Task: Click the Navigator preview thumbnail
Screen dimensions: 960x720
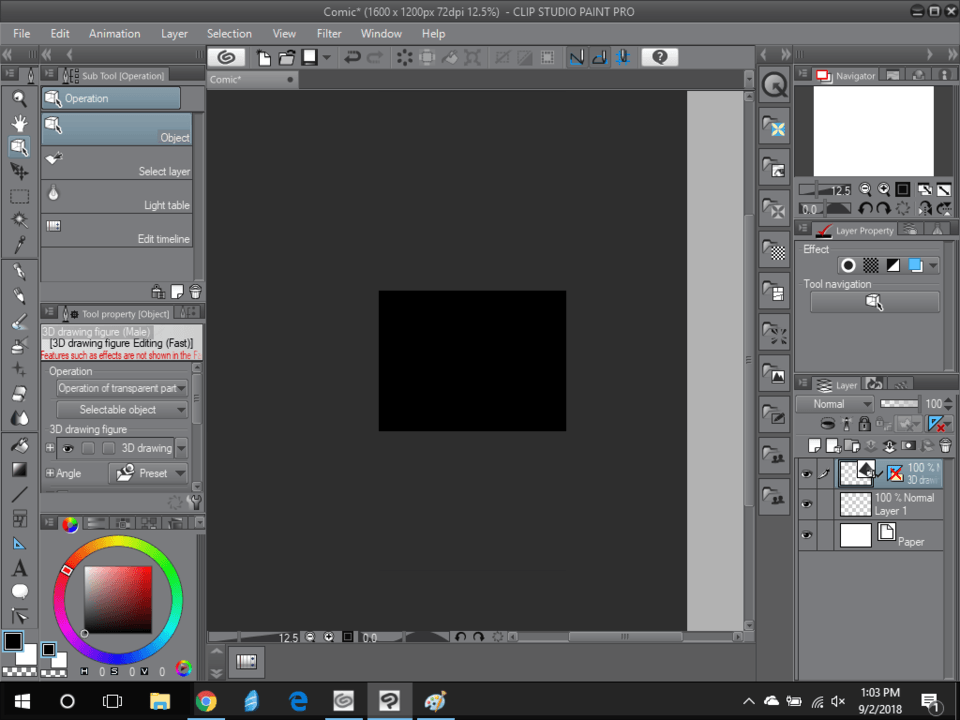Action: 873,131
